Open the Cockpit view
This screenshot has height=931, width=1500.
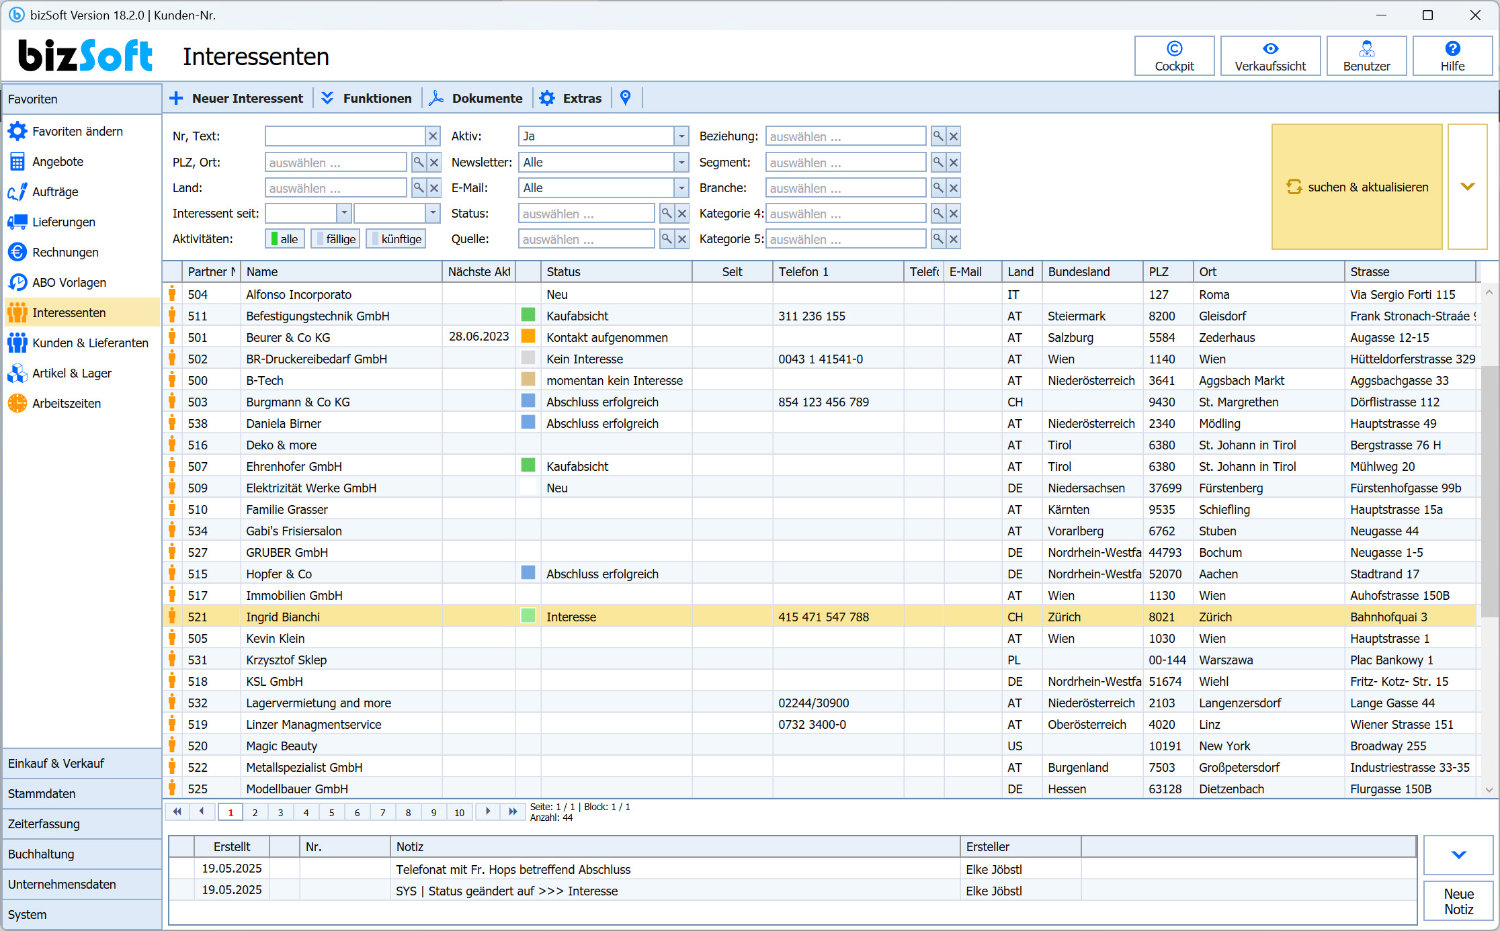[1174, 56]
